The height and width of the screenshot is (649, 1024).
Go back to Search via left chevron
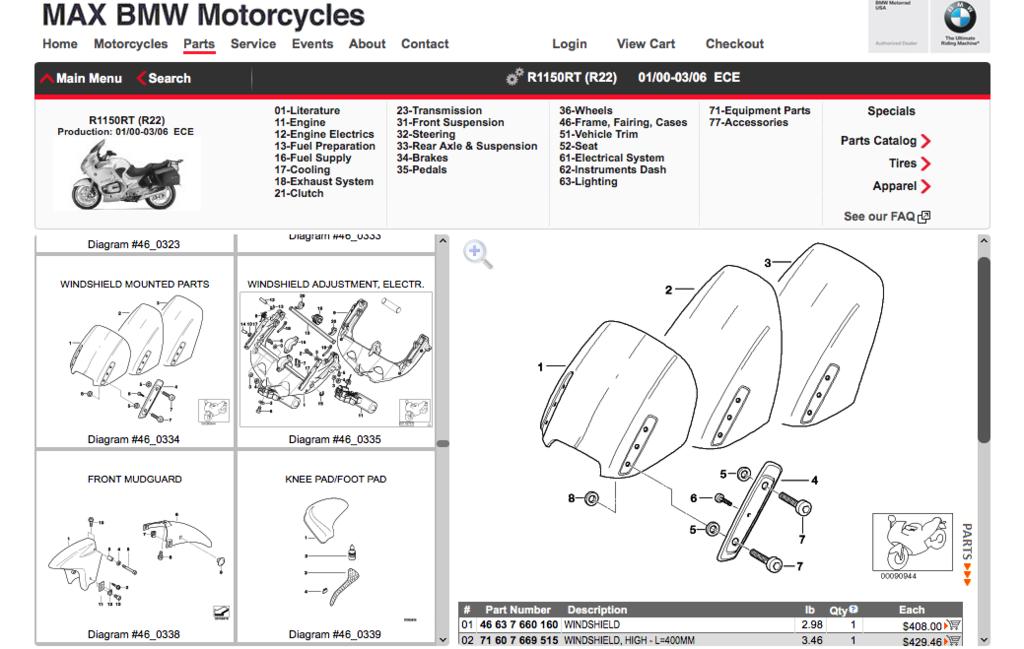[x=142, y=78]
